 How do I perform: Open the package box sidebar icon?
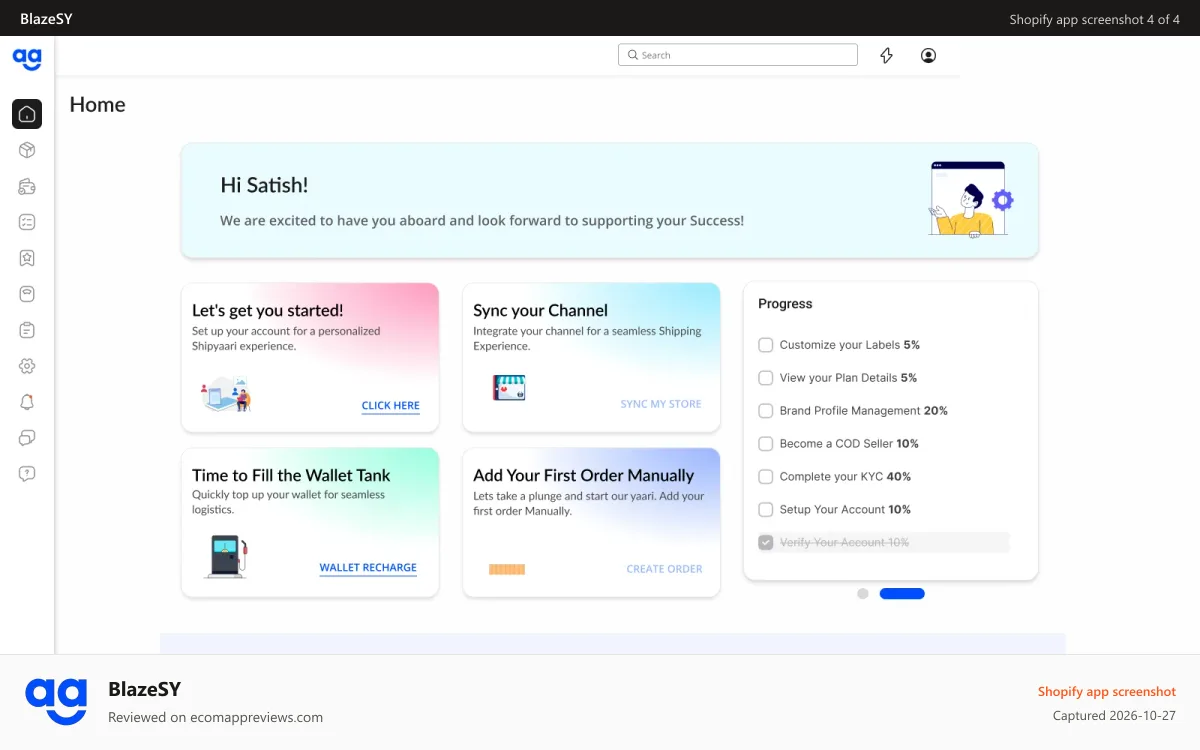[27, 150]
